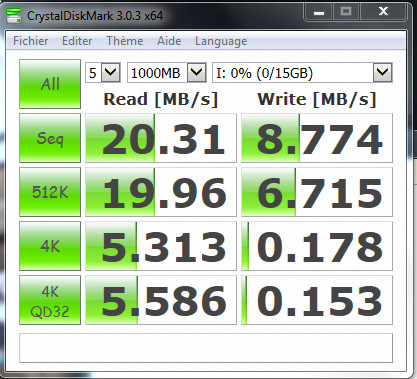
Task: Start the 4K QD32 benchmark
Action: (x=50, y=300)
